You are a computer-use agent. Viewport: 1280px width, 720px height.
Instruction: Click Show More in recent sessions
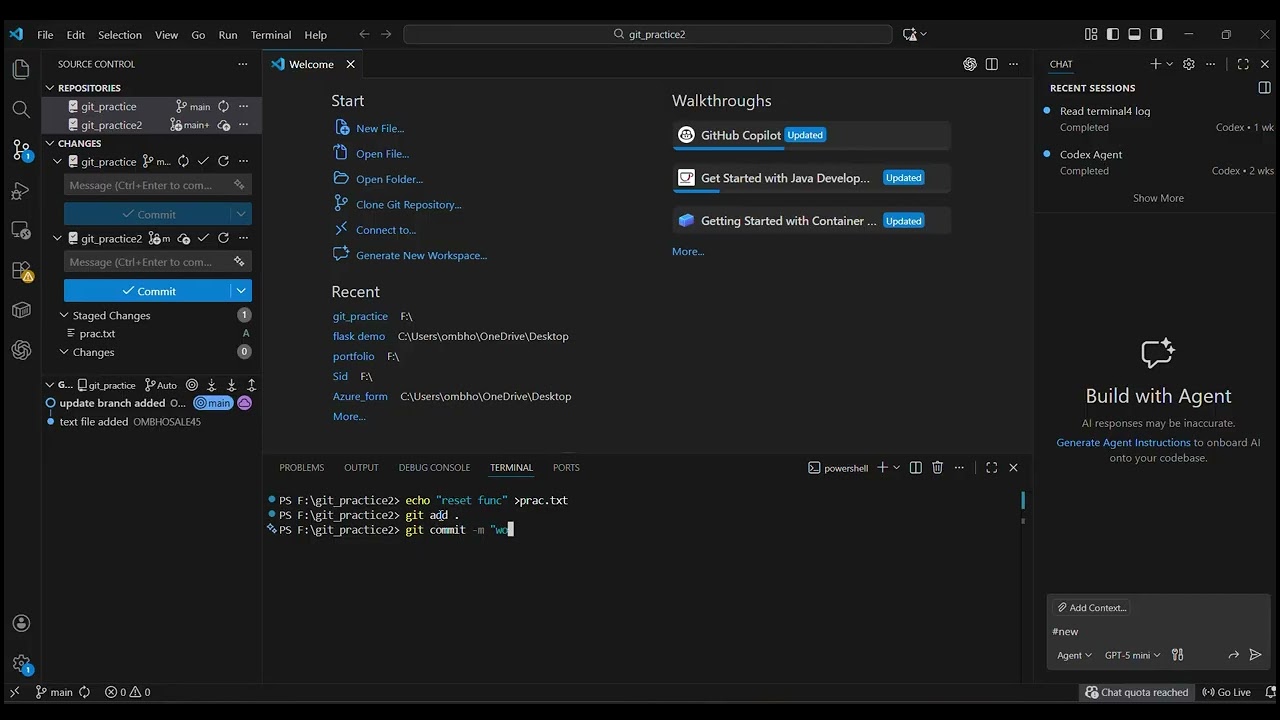click(x=1158, y=198)
